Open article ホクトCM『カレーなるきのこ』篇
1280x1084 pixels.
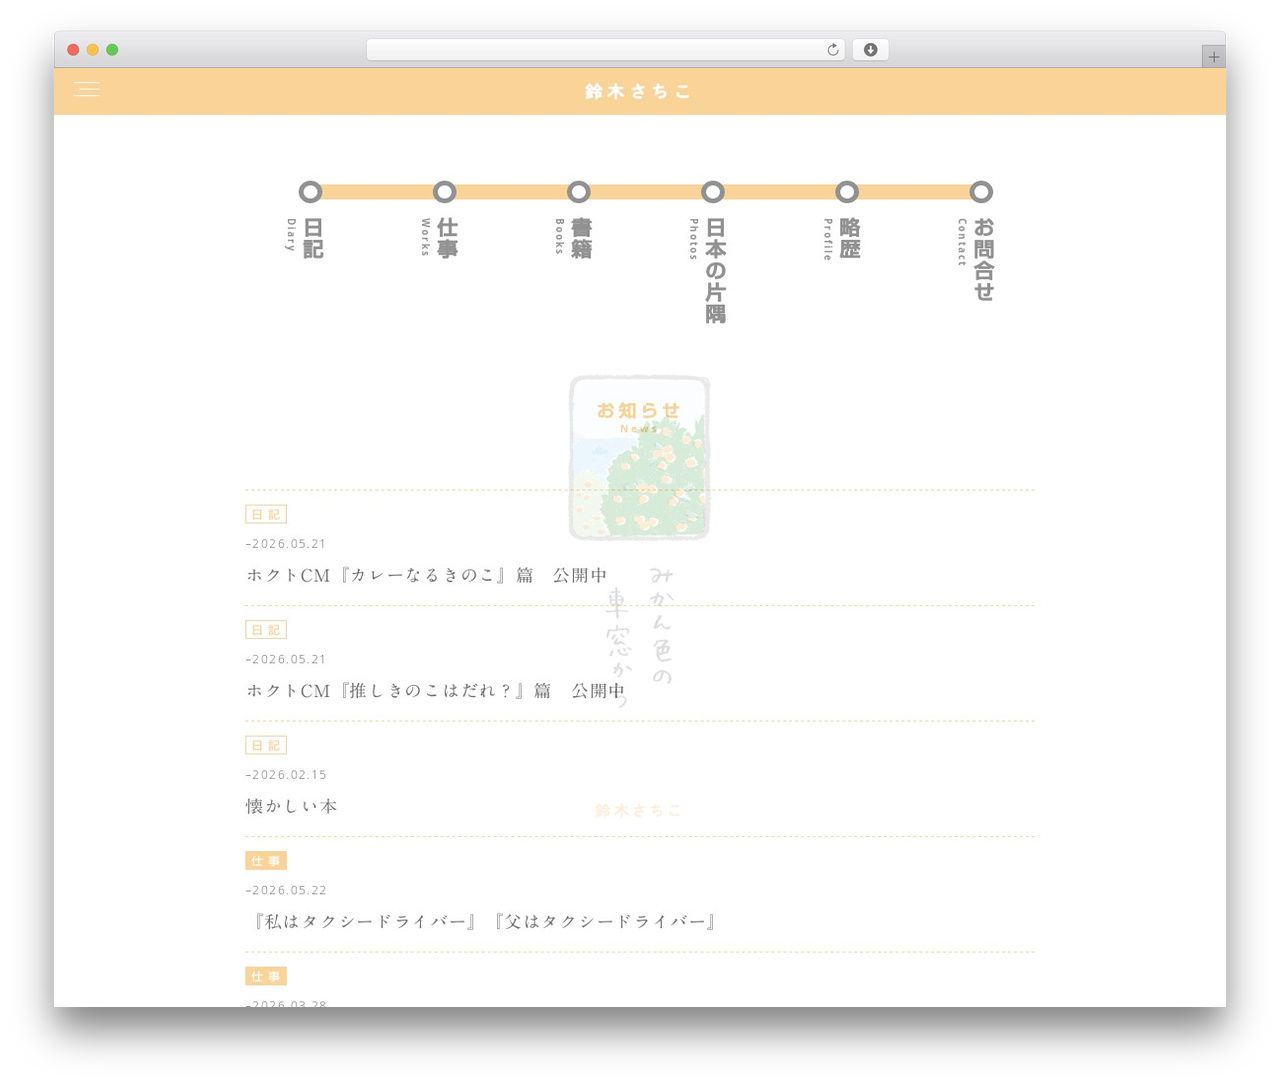pos(427,575)
